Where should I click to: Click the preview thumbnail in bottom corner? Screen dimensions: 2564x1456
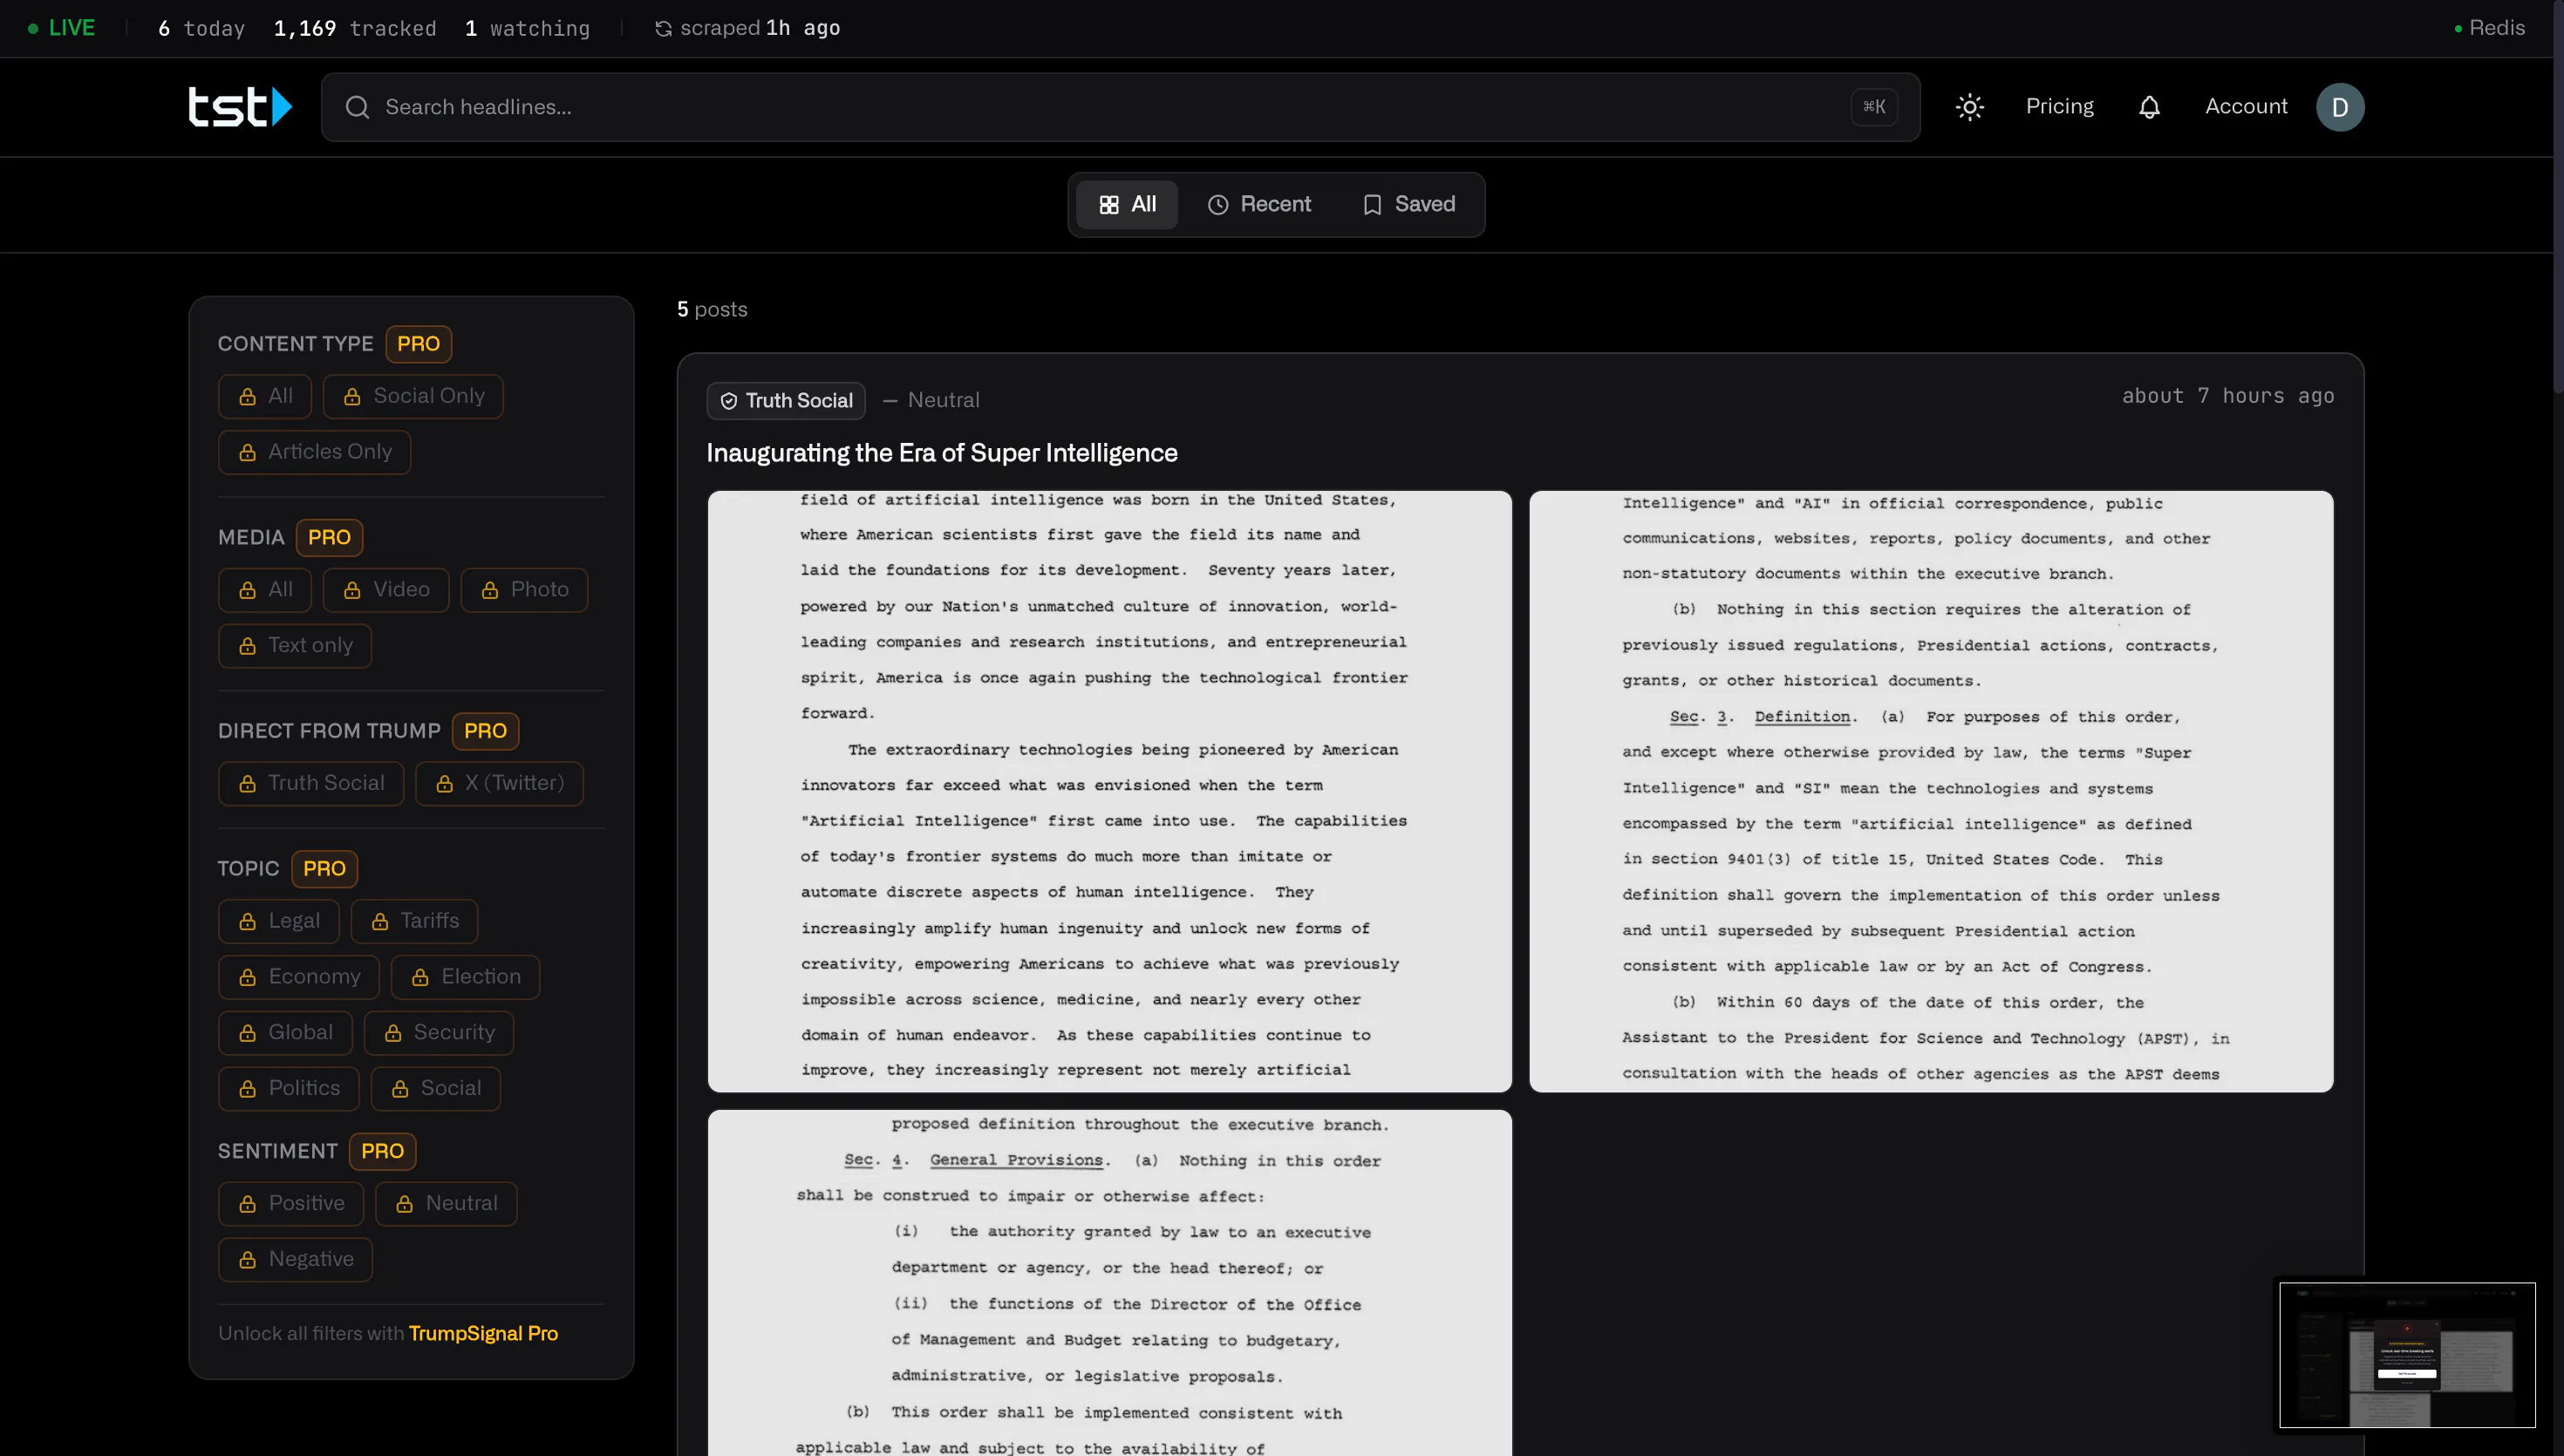tap(2406, 1355)
